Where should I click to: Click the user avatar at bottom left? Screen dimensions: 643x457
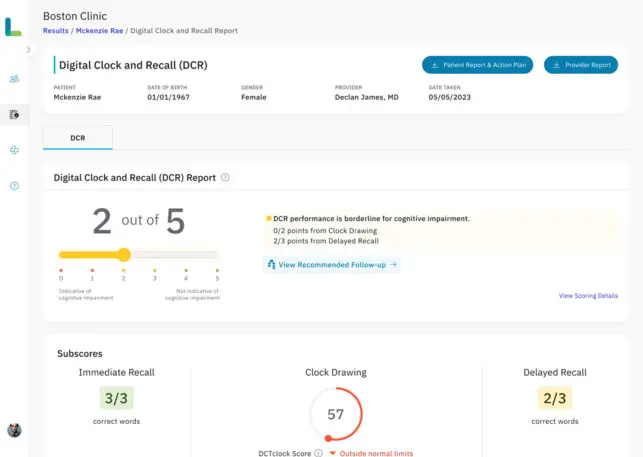tap(14, 430)
